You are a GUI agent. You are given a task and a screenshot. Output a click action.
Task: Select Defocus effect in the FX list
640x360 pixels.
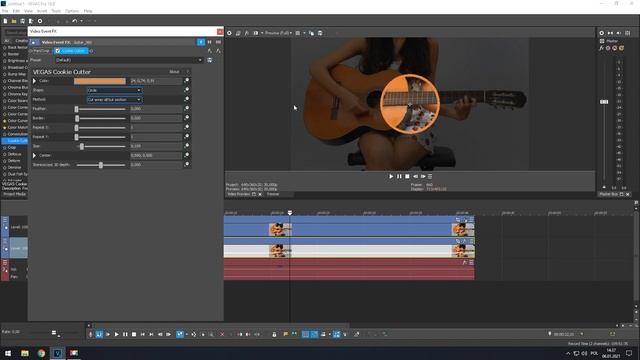point(14,154)
